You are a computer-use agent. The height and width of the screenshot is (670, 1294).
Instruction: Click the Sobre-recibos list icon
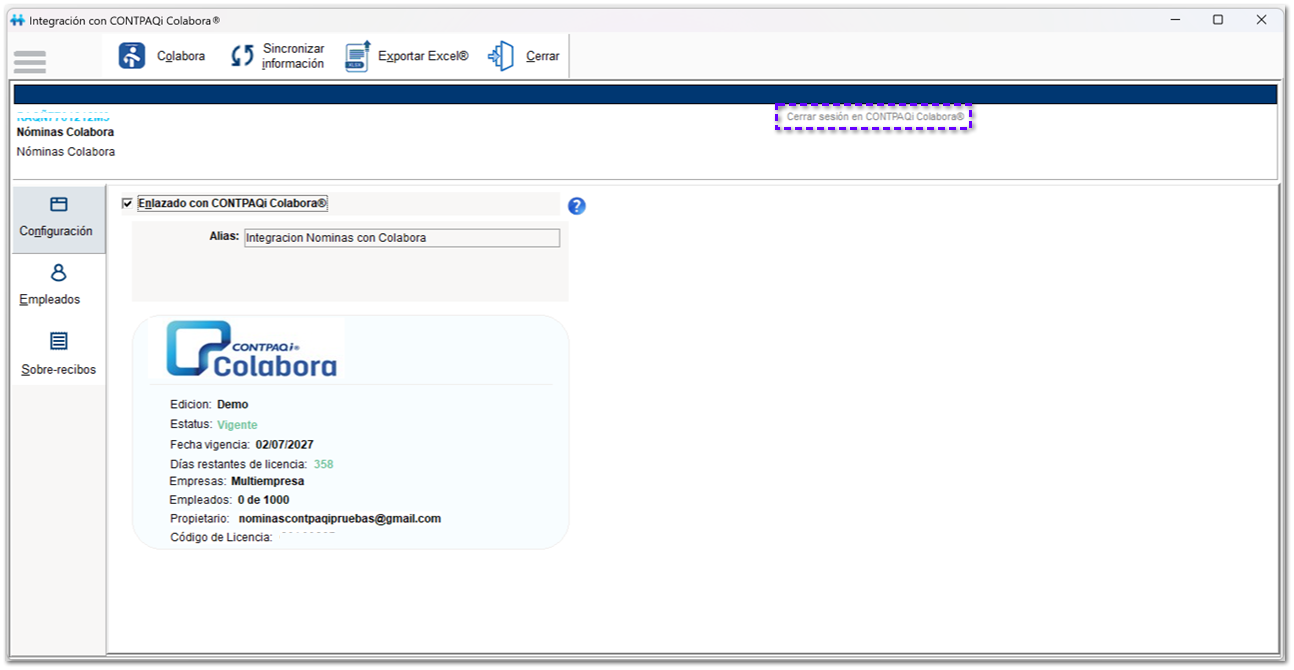click(59, 341)
